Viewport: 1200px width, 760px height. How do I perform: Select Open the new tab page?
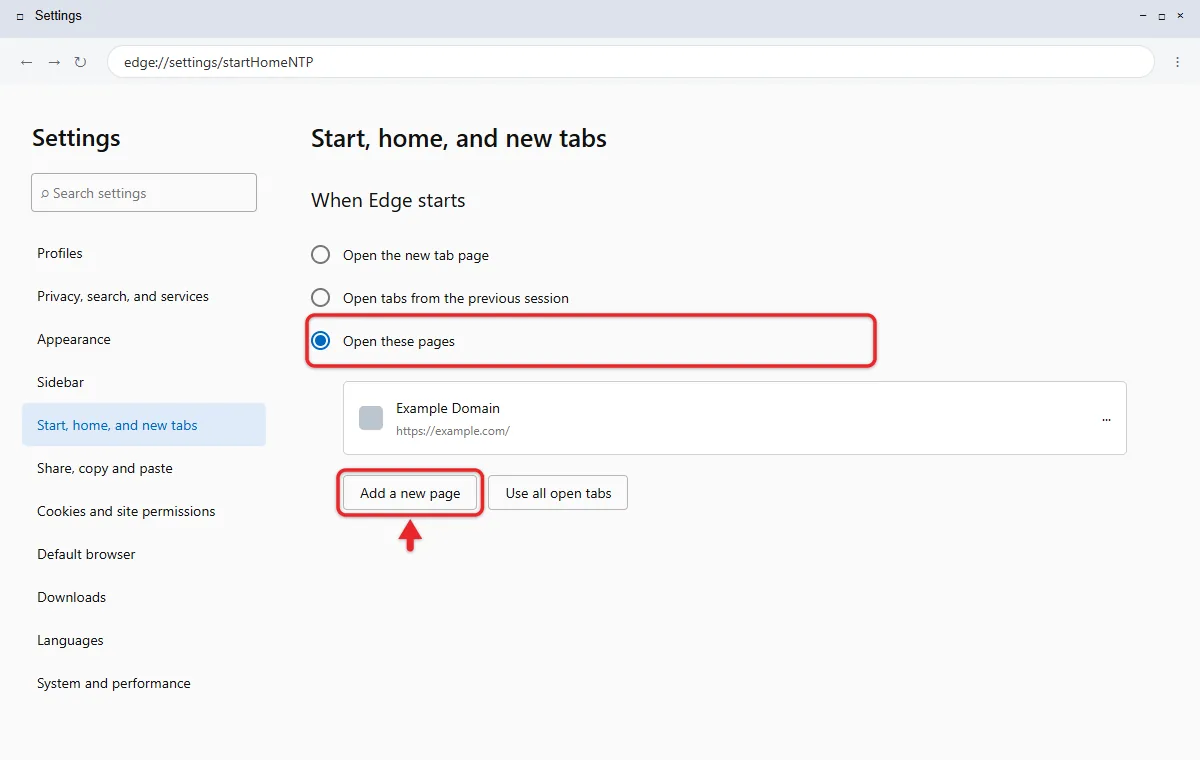pos(320,255)
